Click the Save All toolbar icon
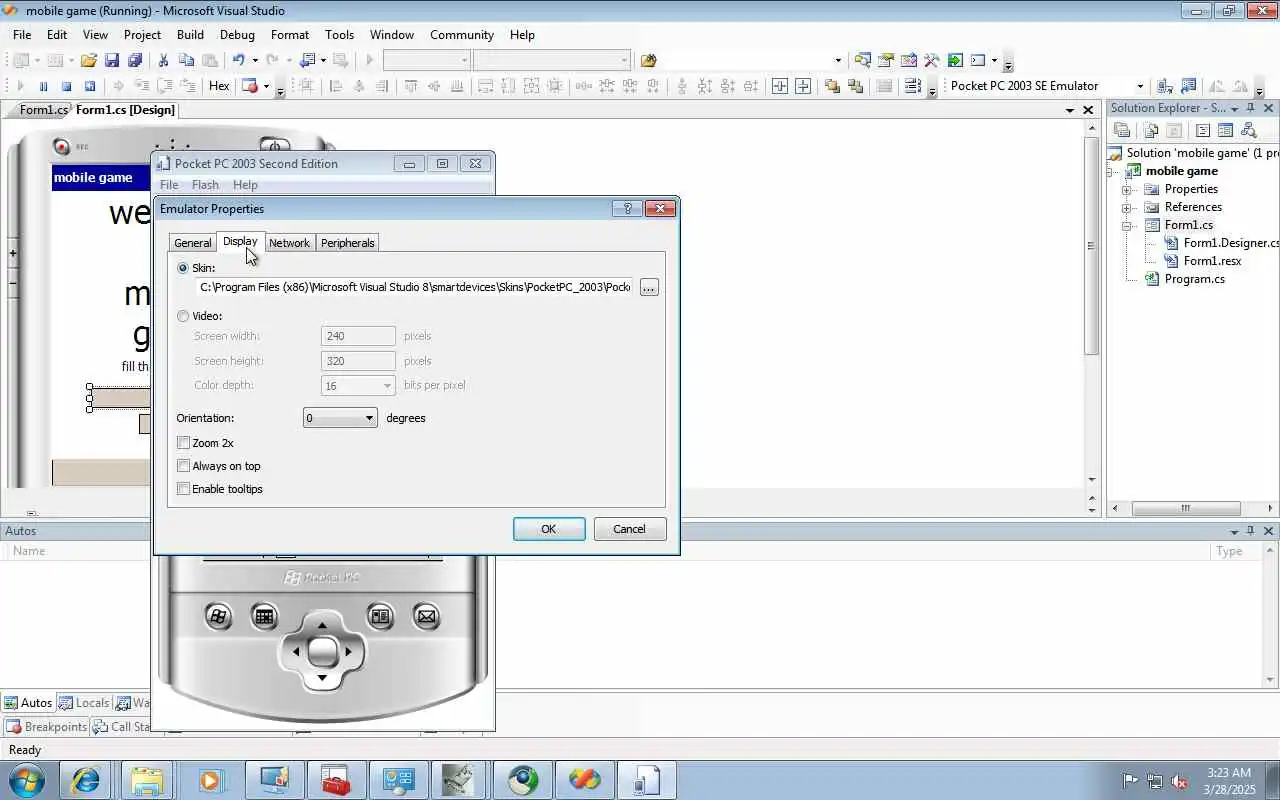The width and height of the screenshot is (1280, 800). click(x=135, y=60)
